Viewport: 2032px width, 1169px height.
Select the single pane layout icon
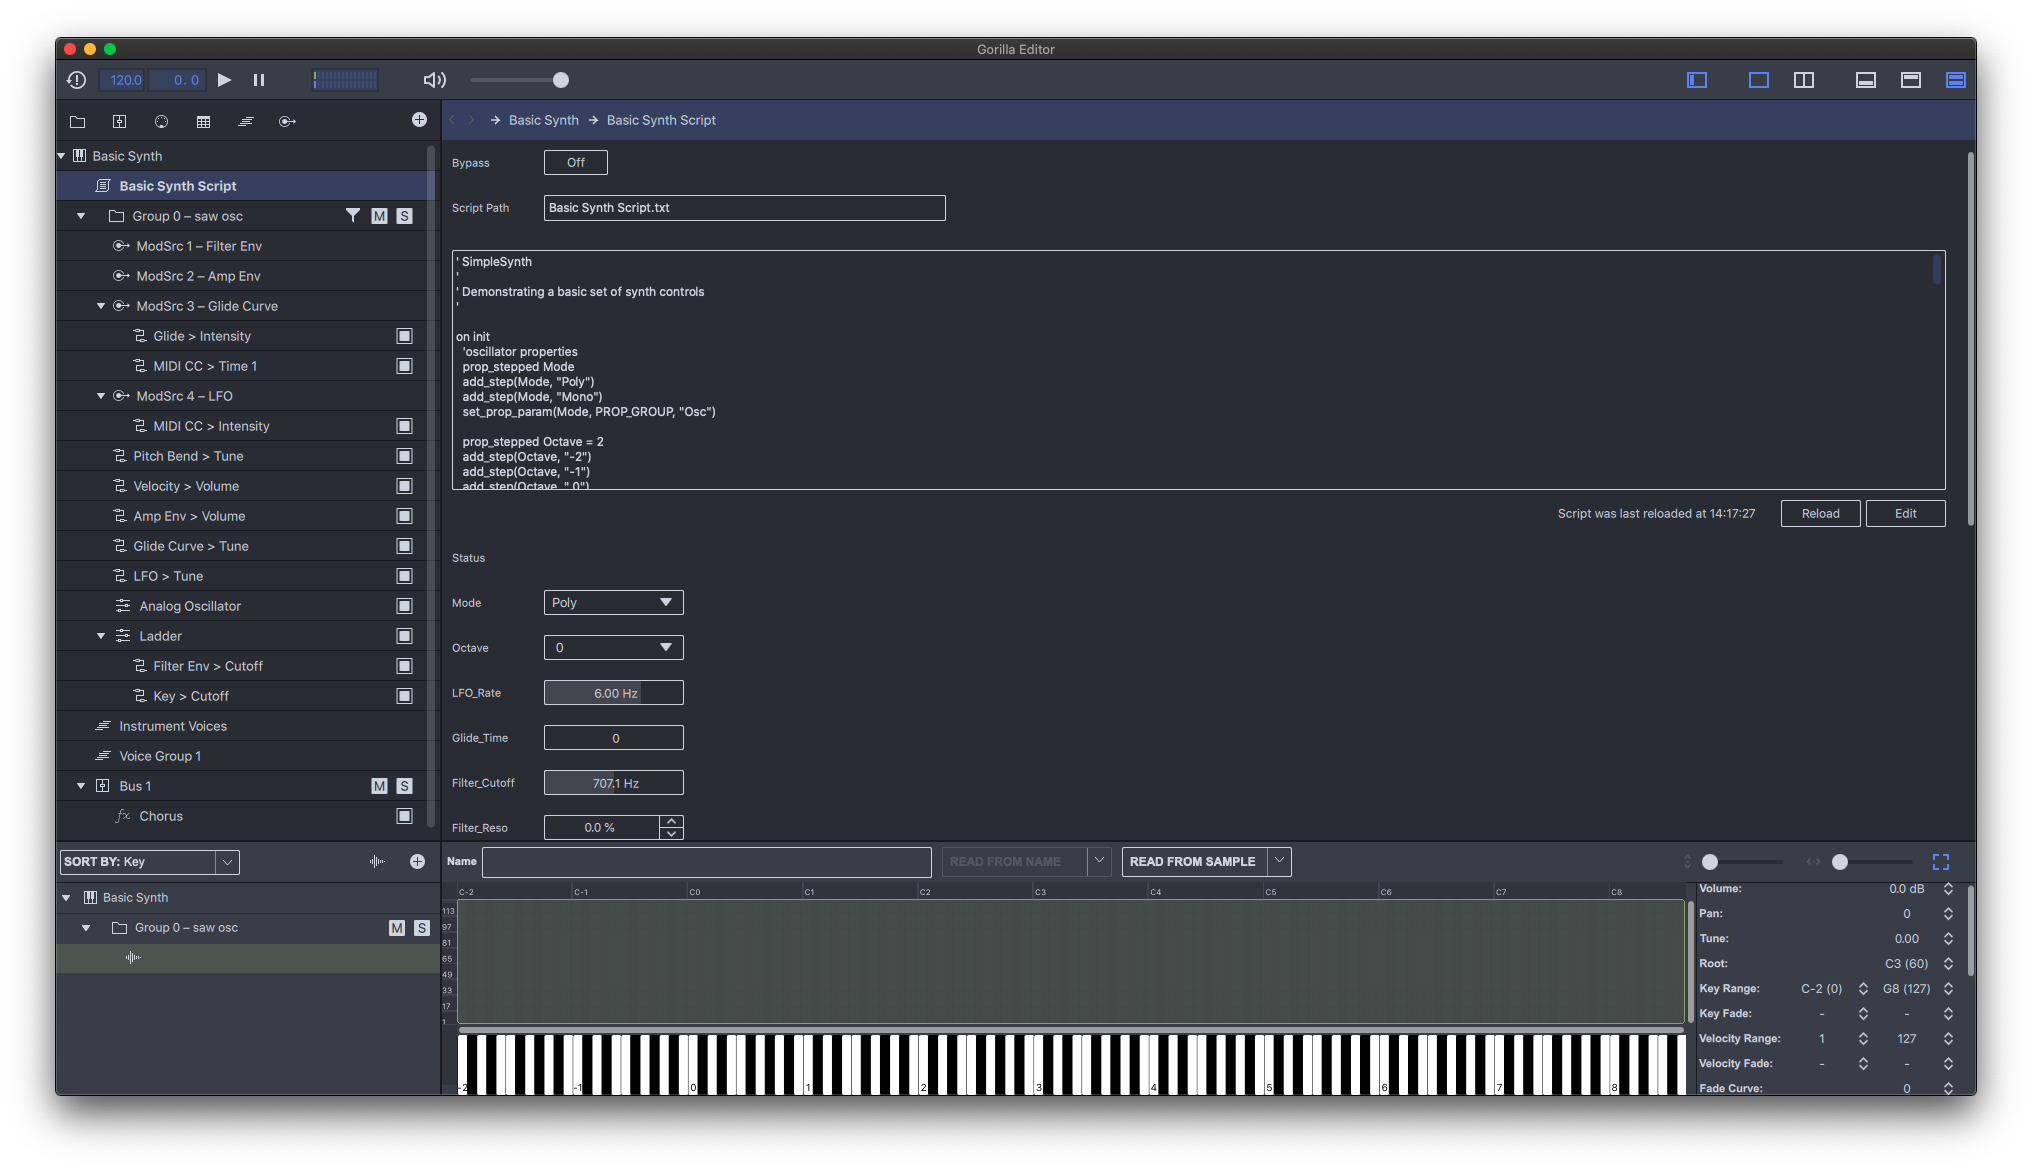click(1759, 80)
